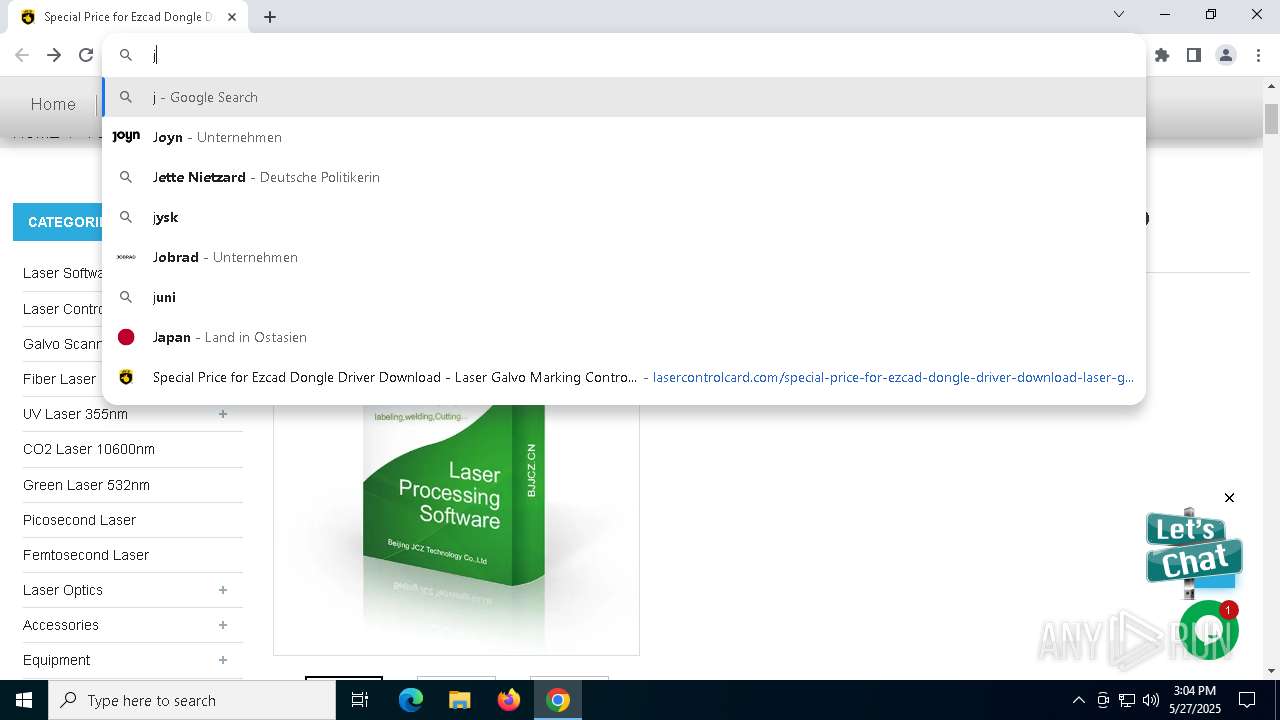Image resolution: width=1280 pixels, height=720 pixels.
Task: Open a new tab with plus button
Action: (270, 17)
